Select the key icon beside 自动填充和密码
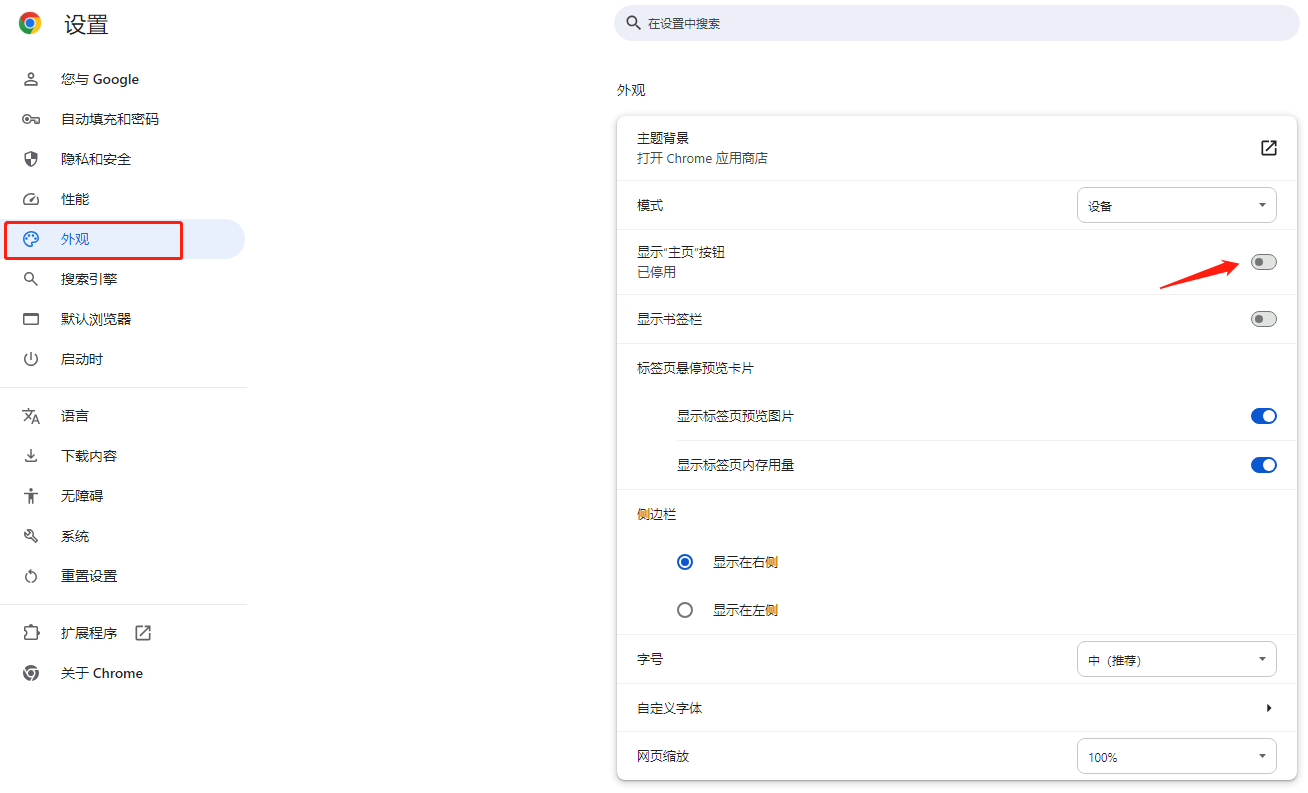The width and height of the screenshot is (1308, 793). click(x=32, y=118)
